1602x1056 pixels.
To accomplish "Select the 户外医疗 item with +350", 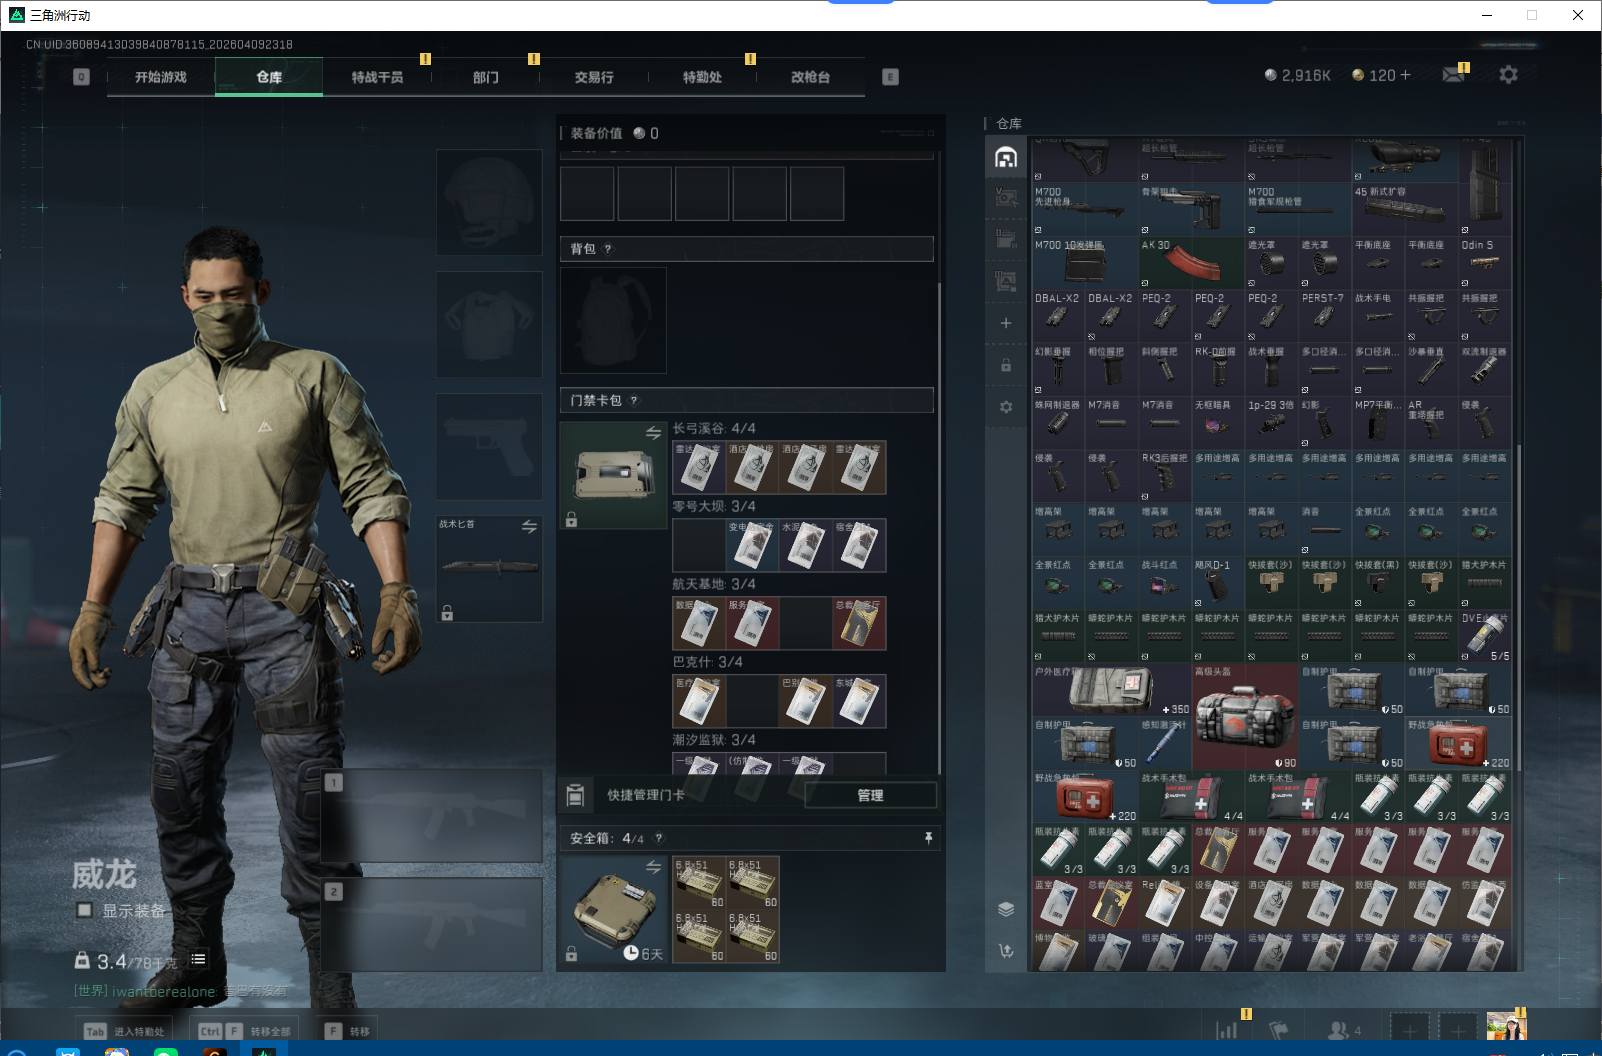I will point(1112,690).
